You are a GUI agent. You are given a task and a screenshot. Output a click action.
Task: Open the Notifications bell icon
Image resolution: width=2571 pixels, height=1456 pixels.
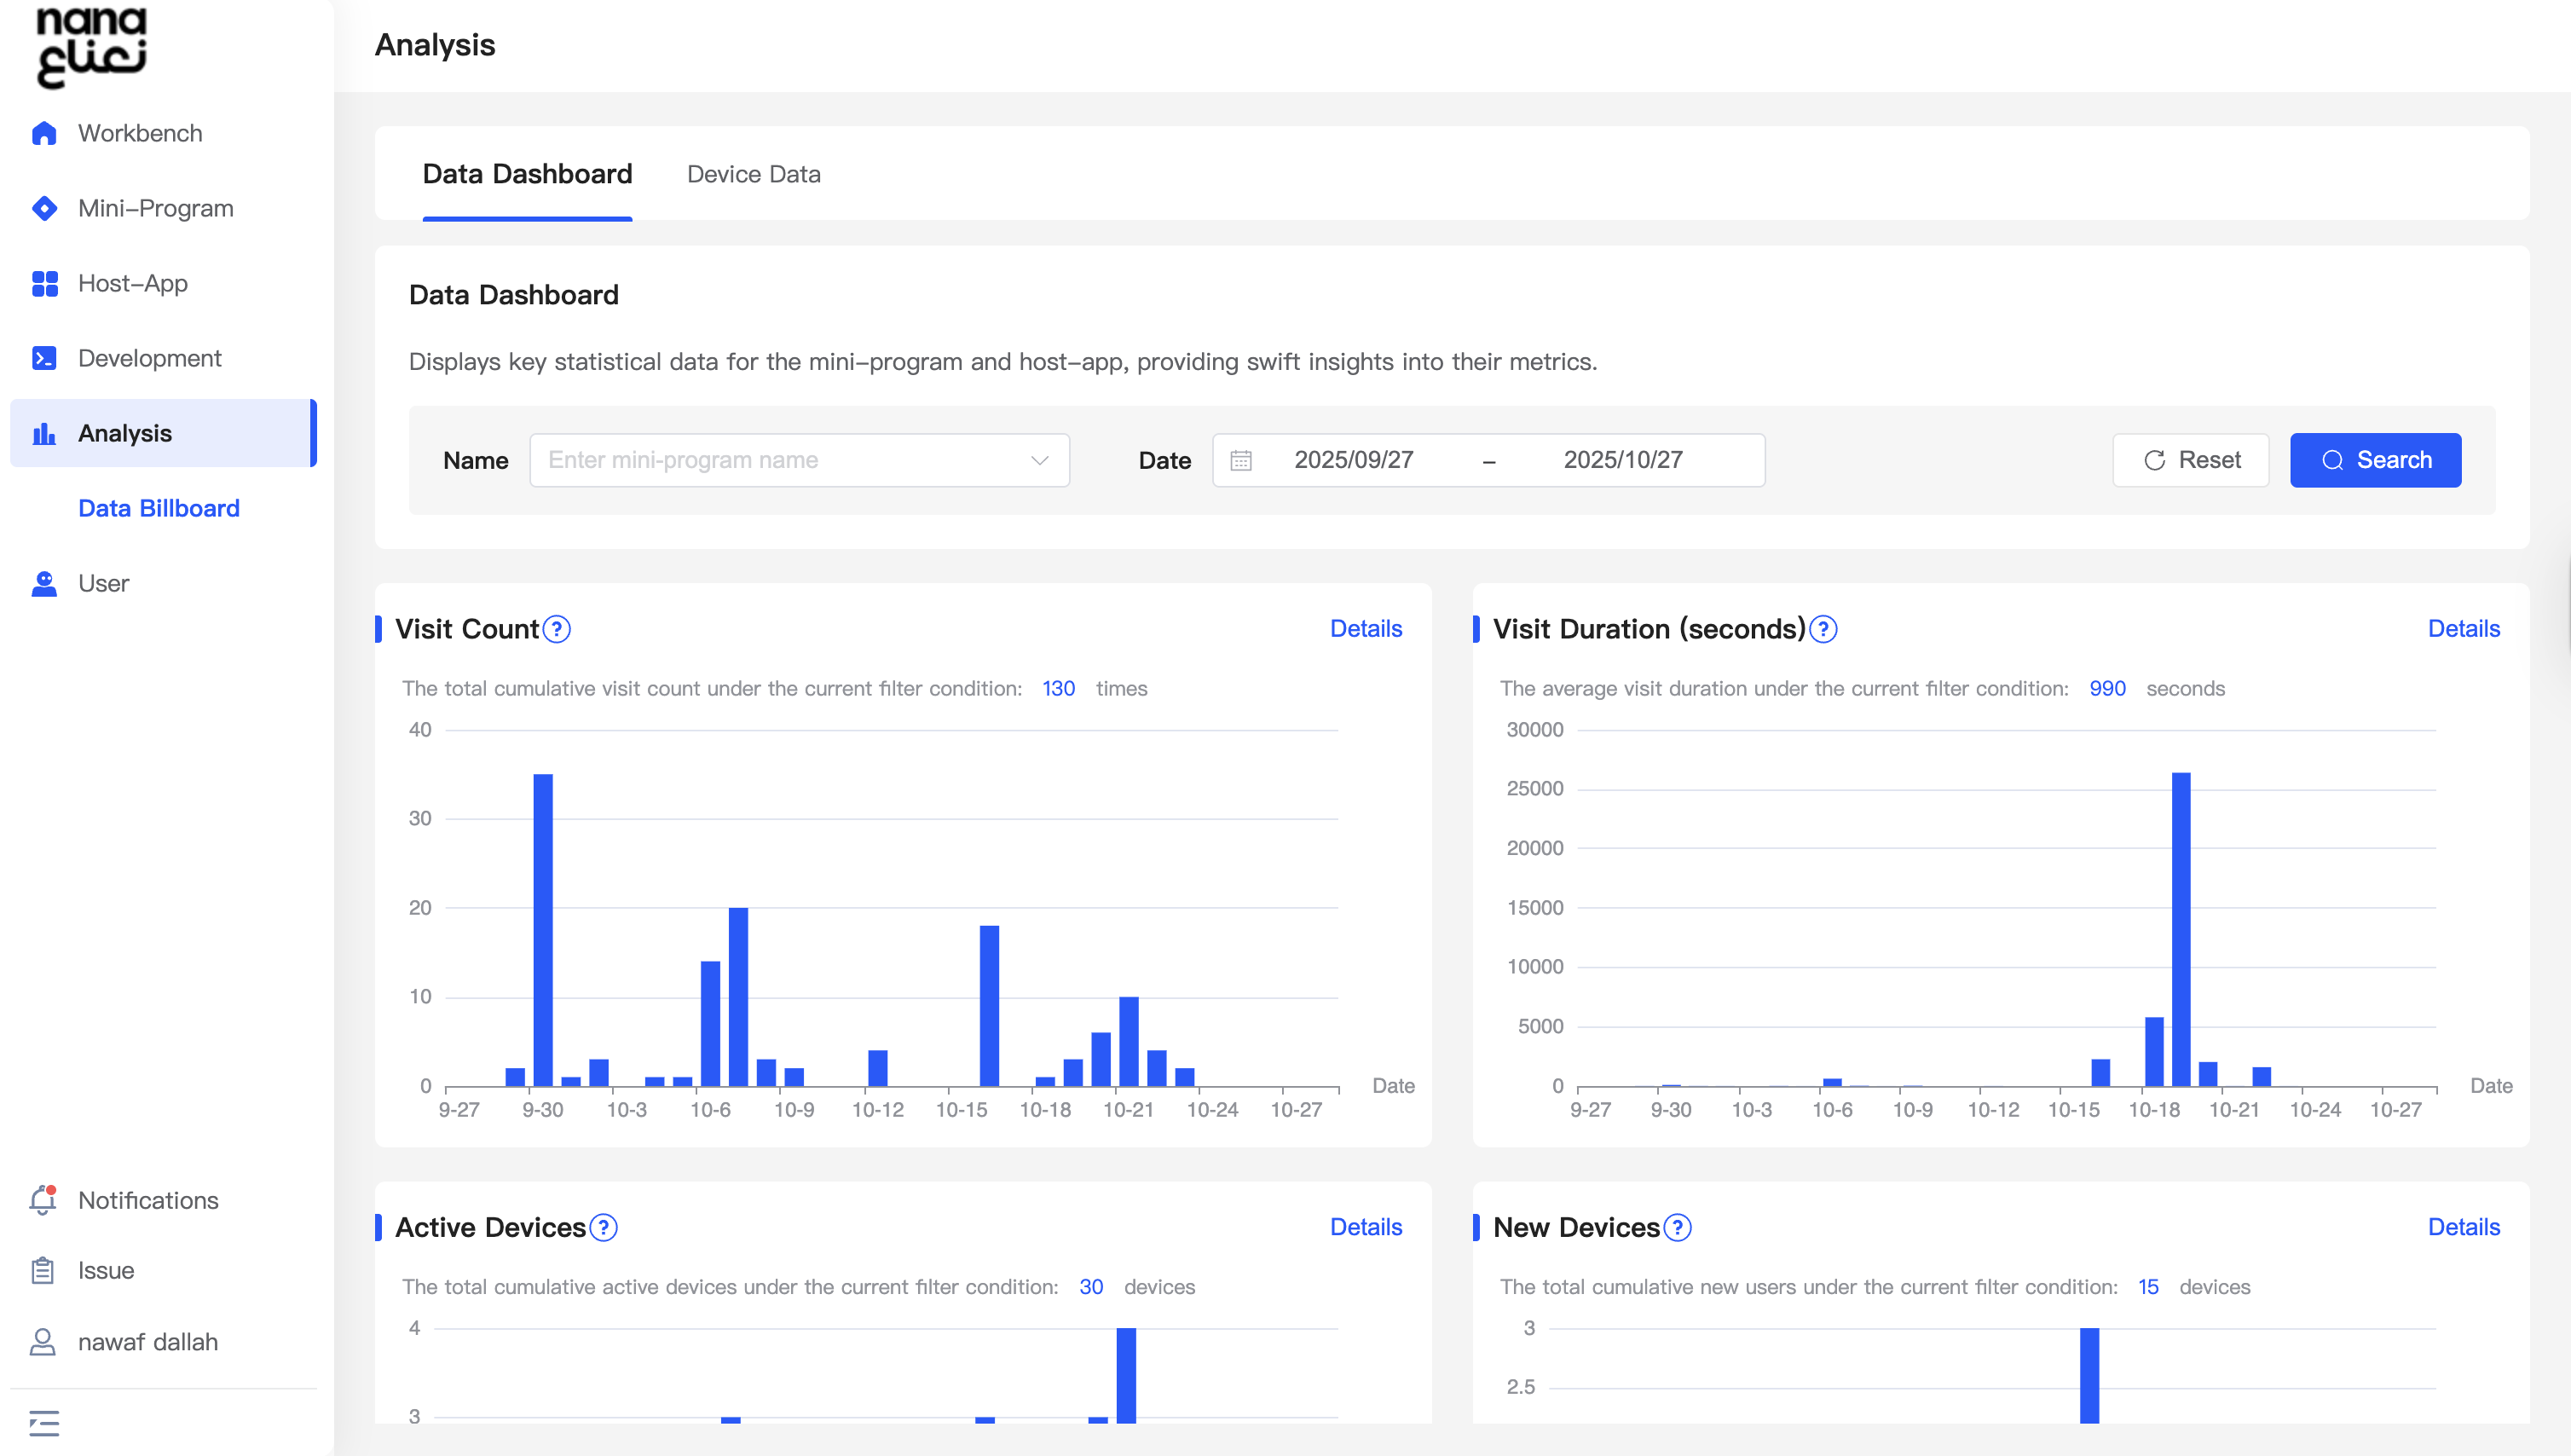43,1200
